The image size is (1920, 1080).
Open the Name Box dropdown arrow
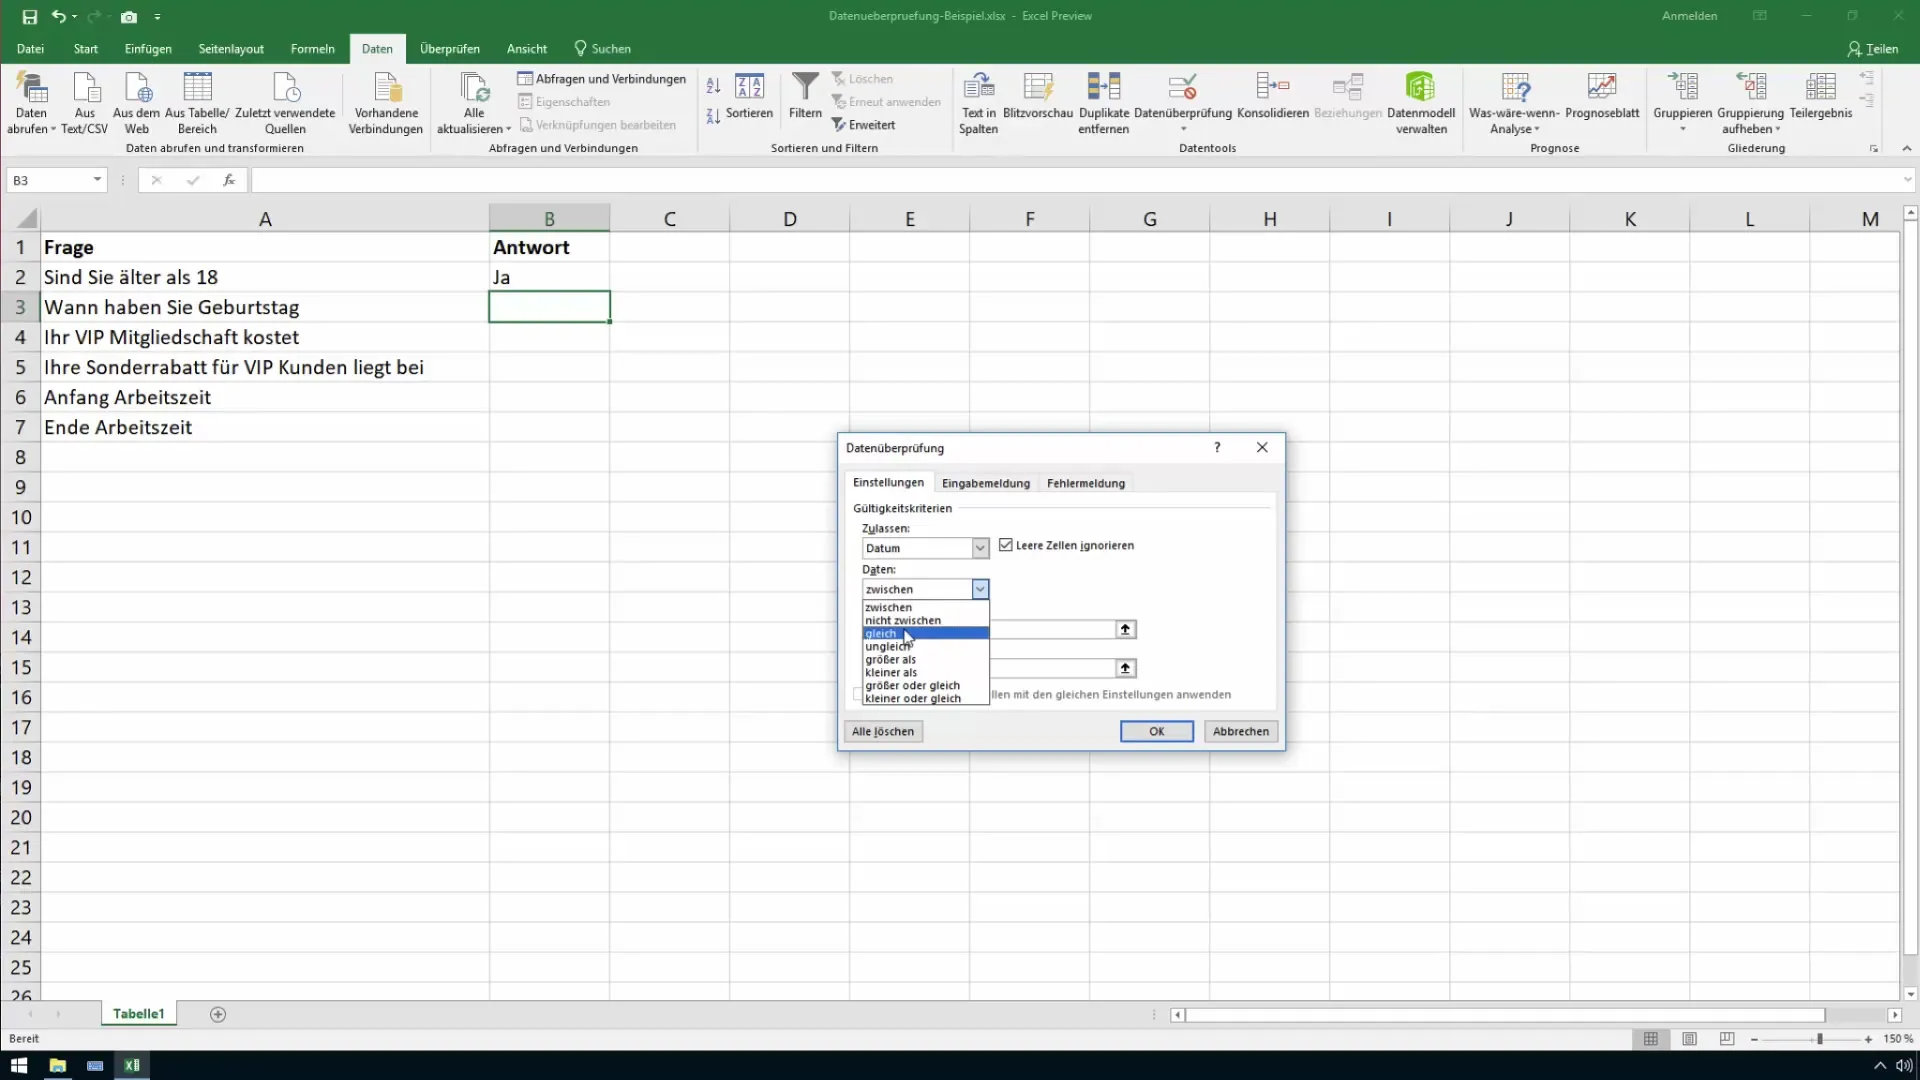point(97,180)
